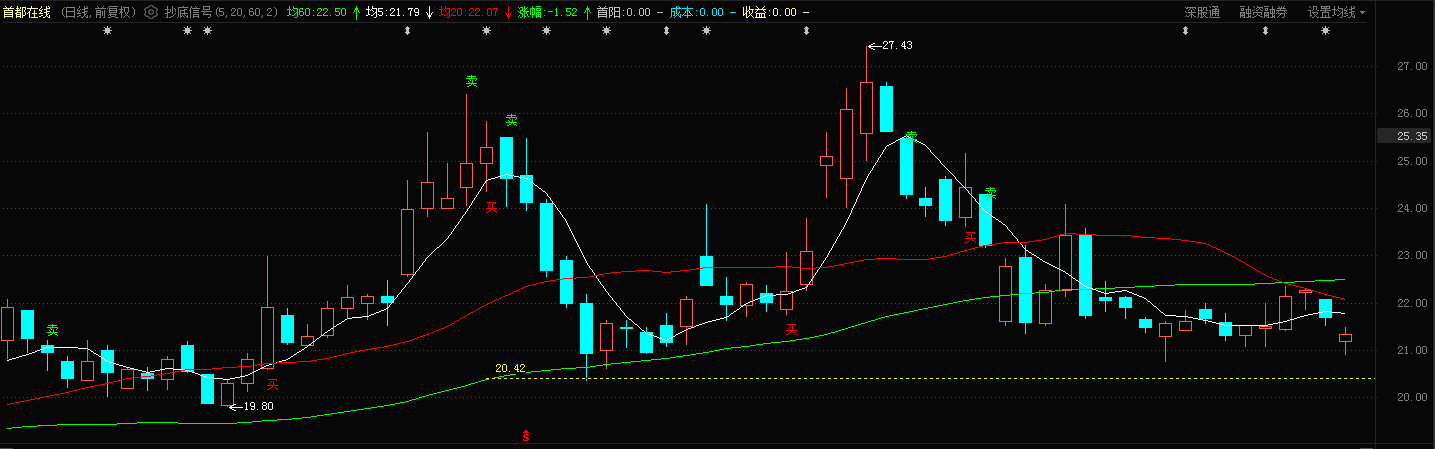Viewport: 1435px width, 449px height.
Task: Click the 收益:0.00 readout
Action: tap(769, 12)
